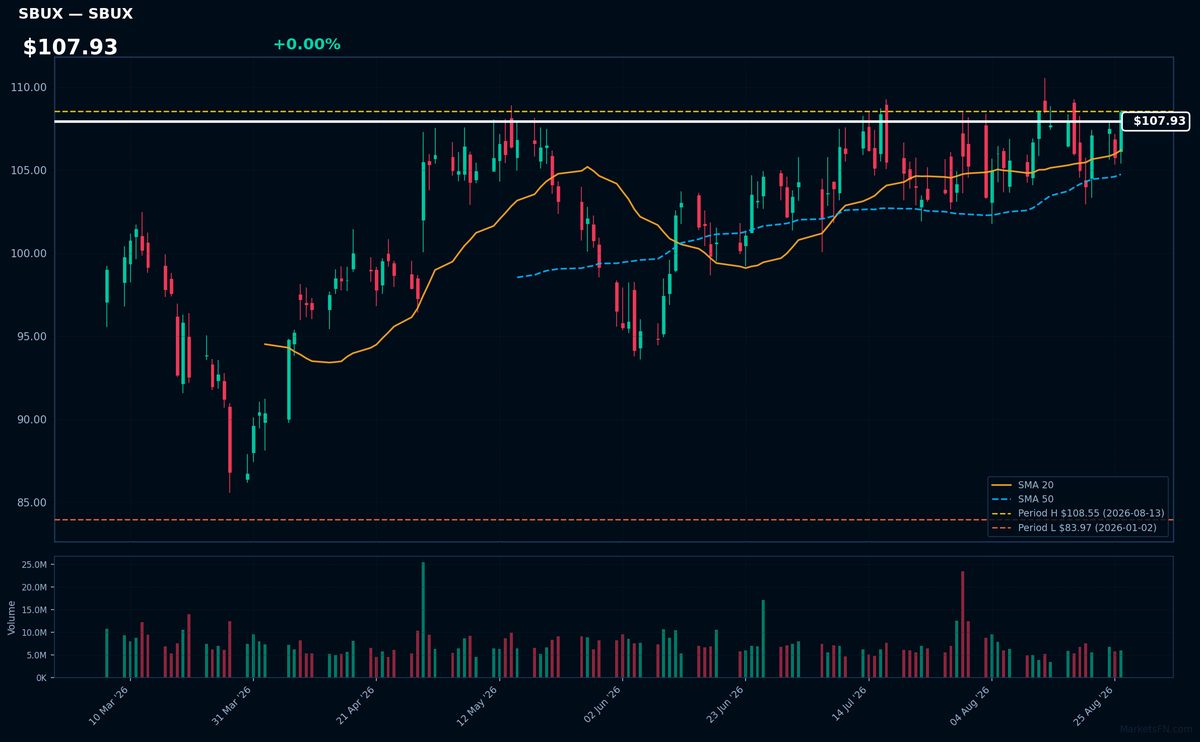Click the 0K volume axis label
Image resolution: width=1200 pixels, height=742 pixels.
tap(41, 678)
